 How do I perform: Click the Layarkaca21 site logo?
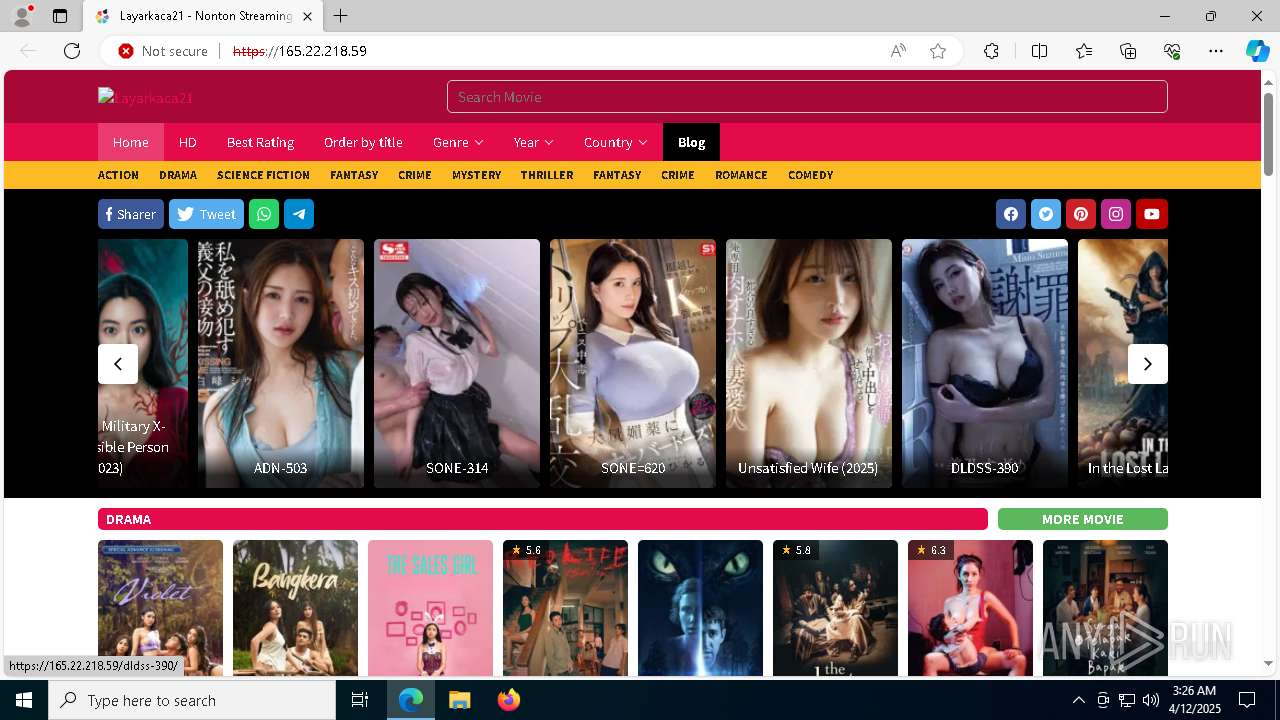[145, 97]
